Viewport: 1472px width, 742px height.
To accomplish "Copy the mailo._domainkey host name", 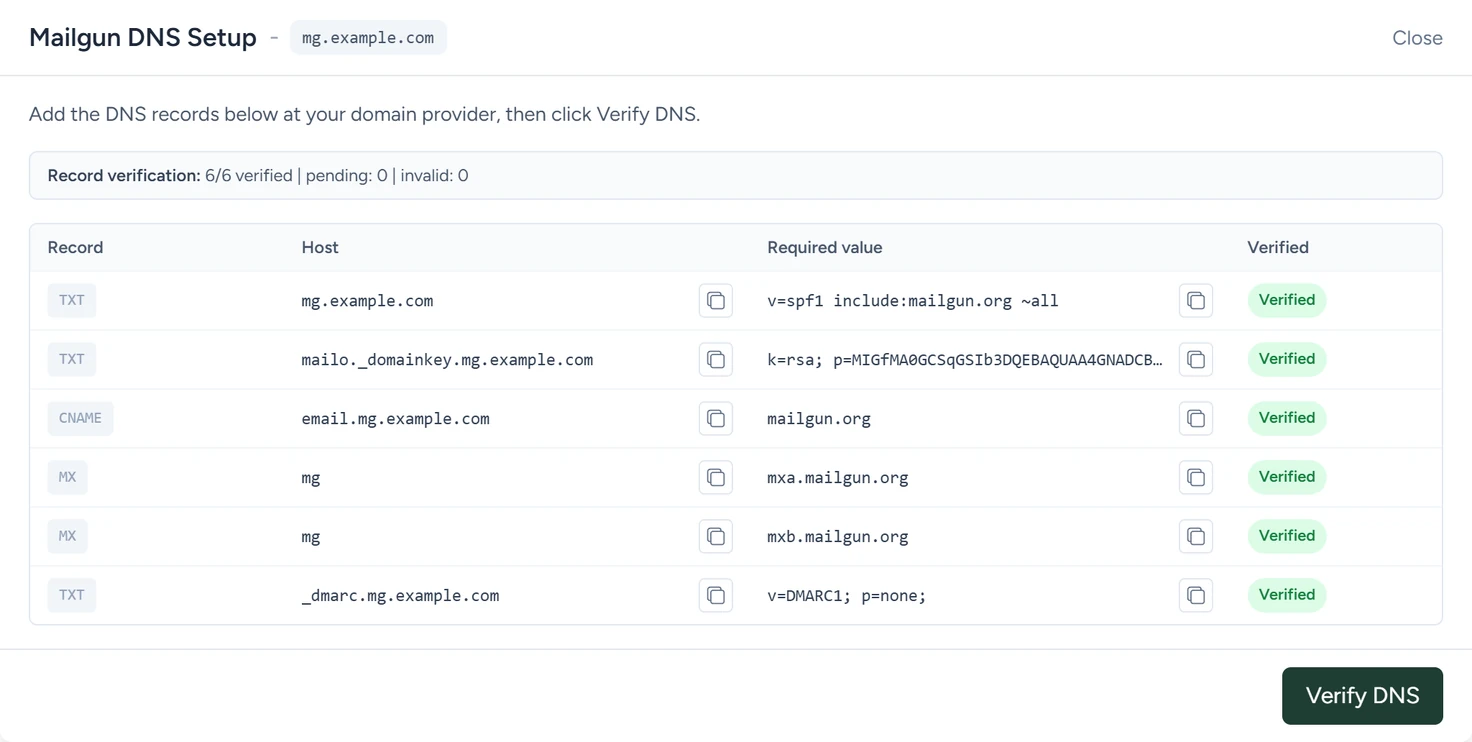I will point(716,359).
